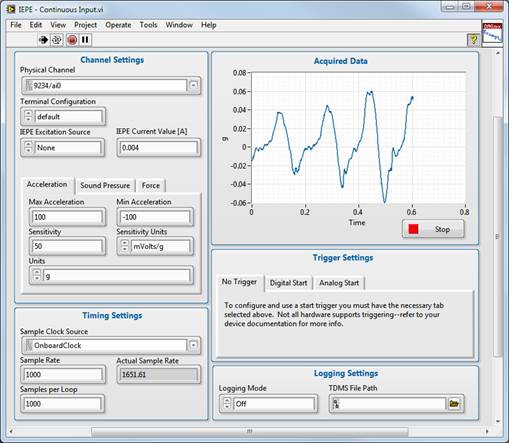Click the Sample Rate input field
Screen dimensions: 509x443
[x=62, y=375]
